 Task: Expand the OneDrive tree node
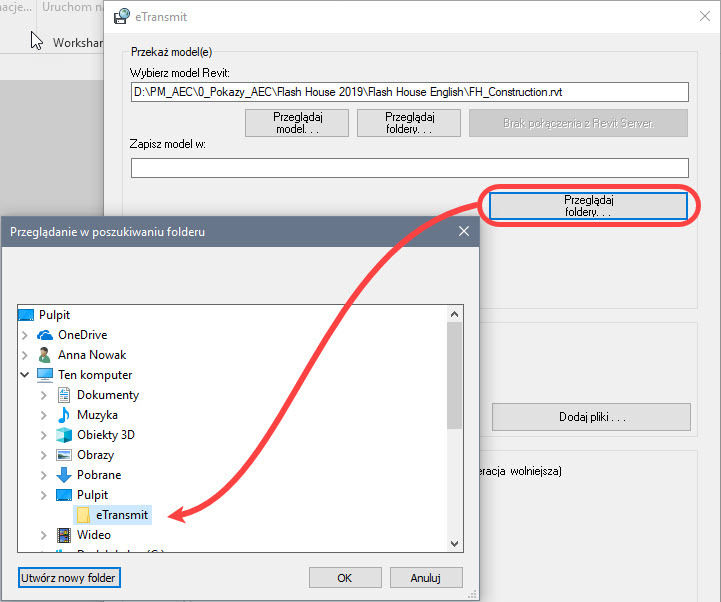click(x=25, y=335)
